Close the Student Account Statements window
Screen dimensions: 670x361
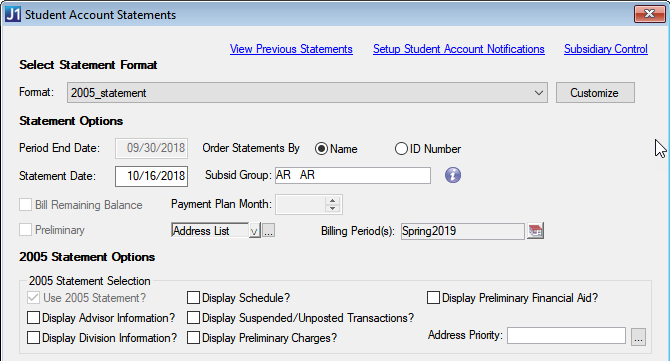point(649,14)
